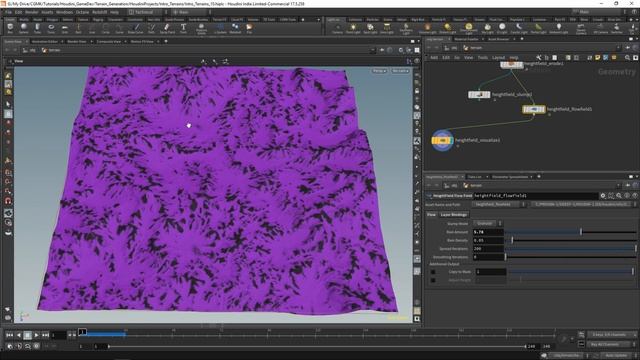Add a Camera from lights shelf
Image resolution: width=640 pixels, height=360 pixels.
tap(337, 28)
